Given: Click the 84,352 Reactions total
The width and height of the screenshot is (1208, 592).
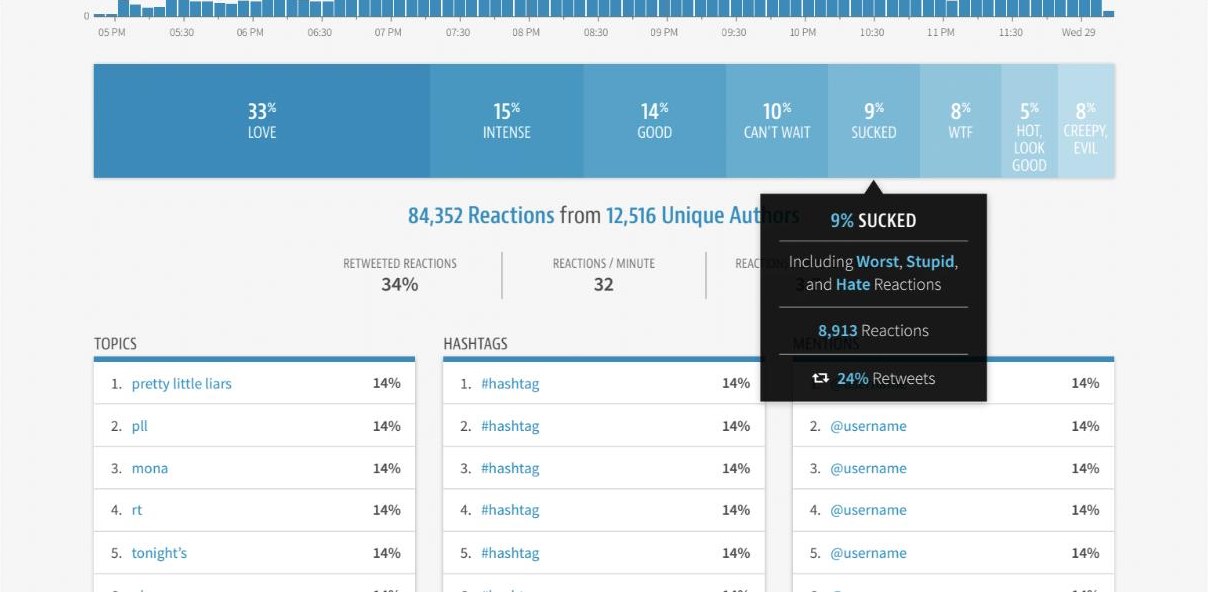Looking at the screenshot, I should pos(481,215).
